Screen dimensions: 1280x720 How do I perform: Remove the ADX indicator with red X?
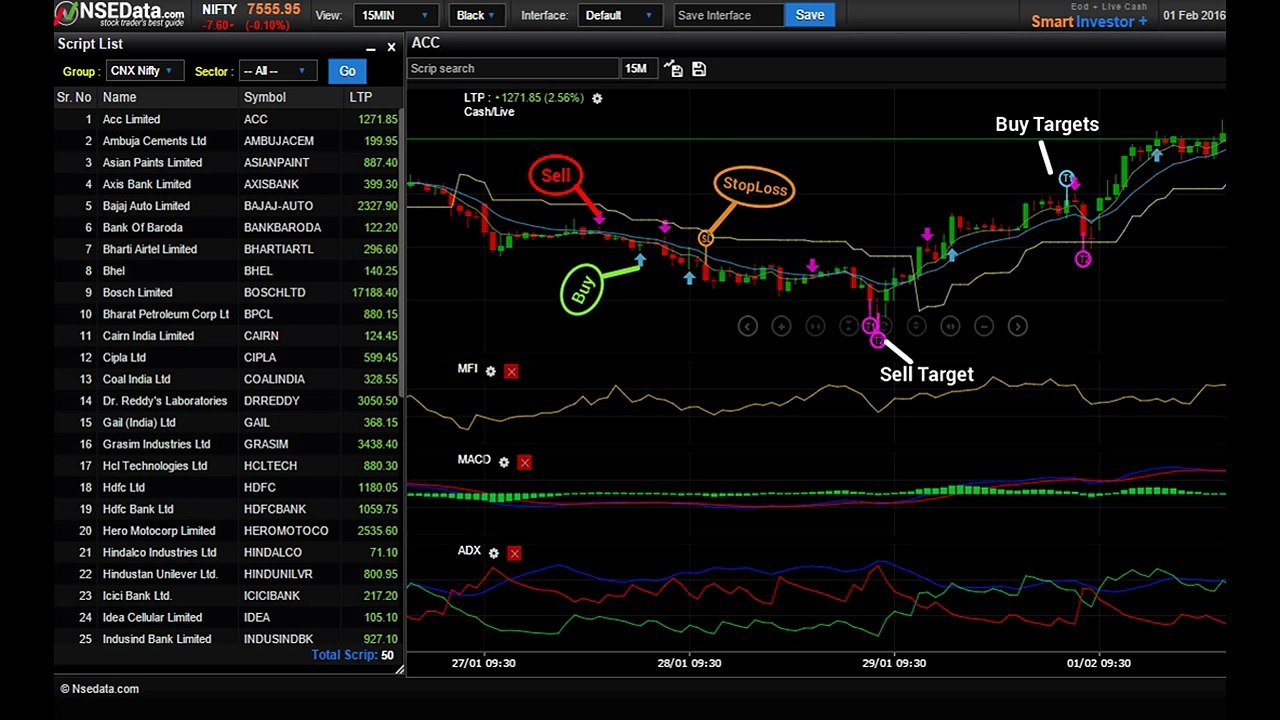point(514,553)
